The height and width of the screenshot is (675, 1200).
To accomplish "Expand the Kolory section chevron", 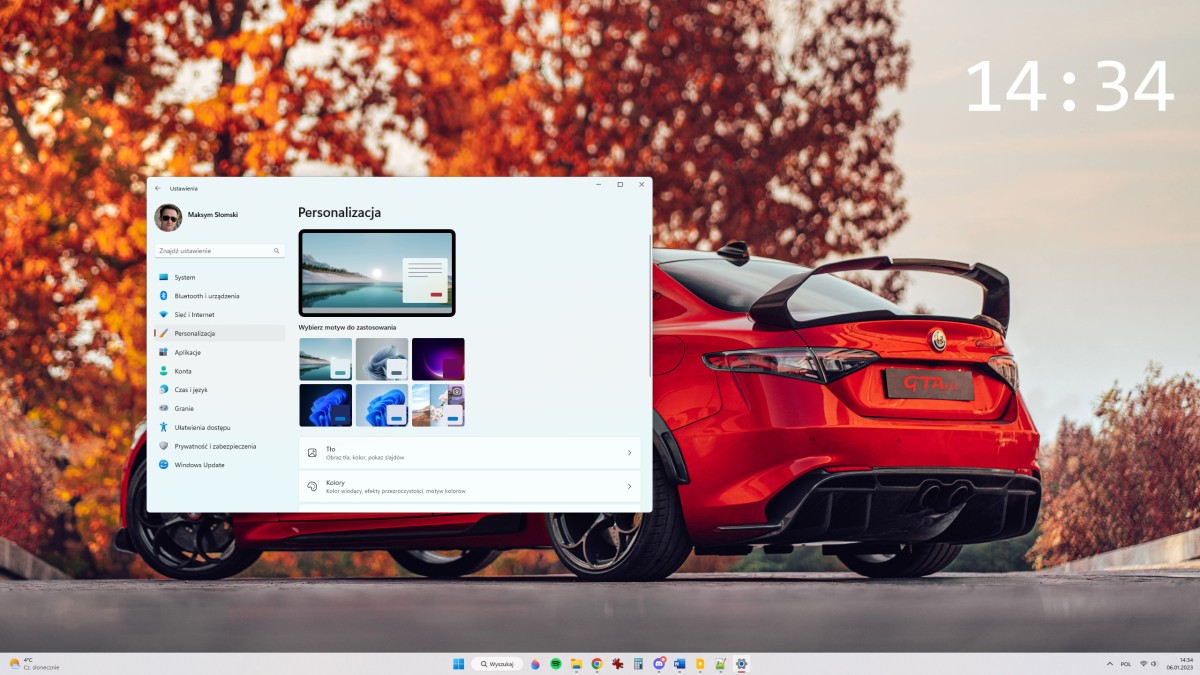I will point(631,485).
